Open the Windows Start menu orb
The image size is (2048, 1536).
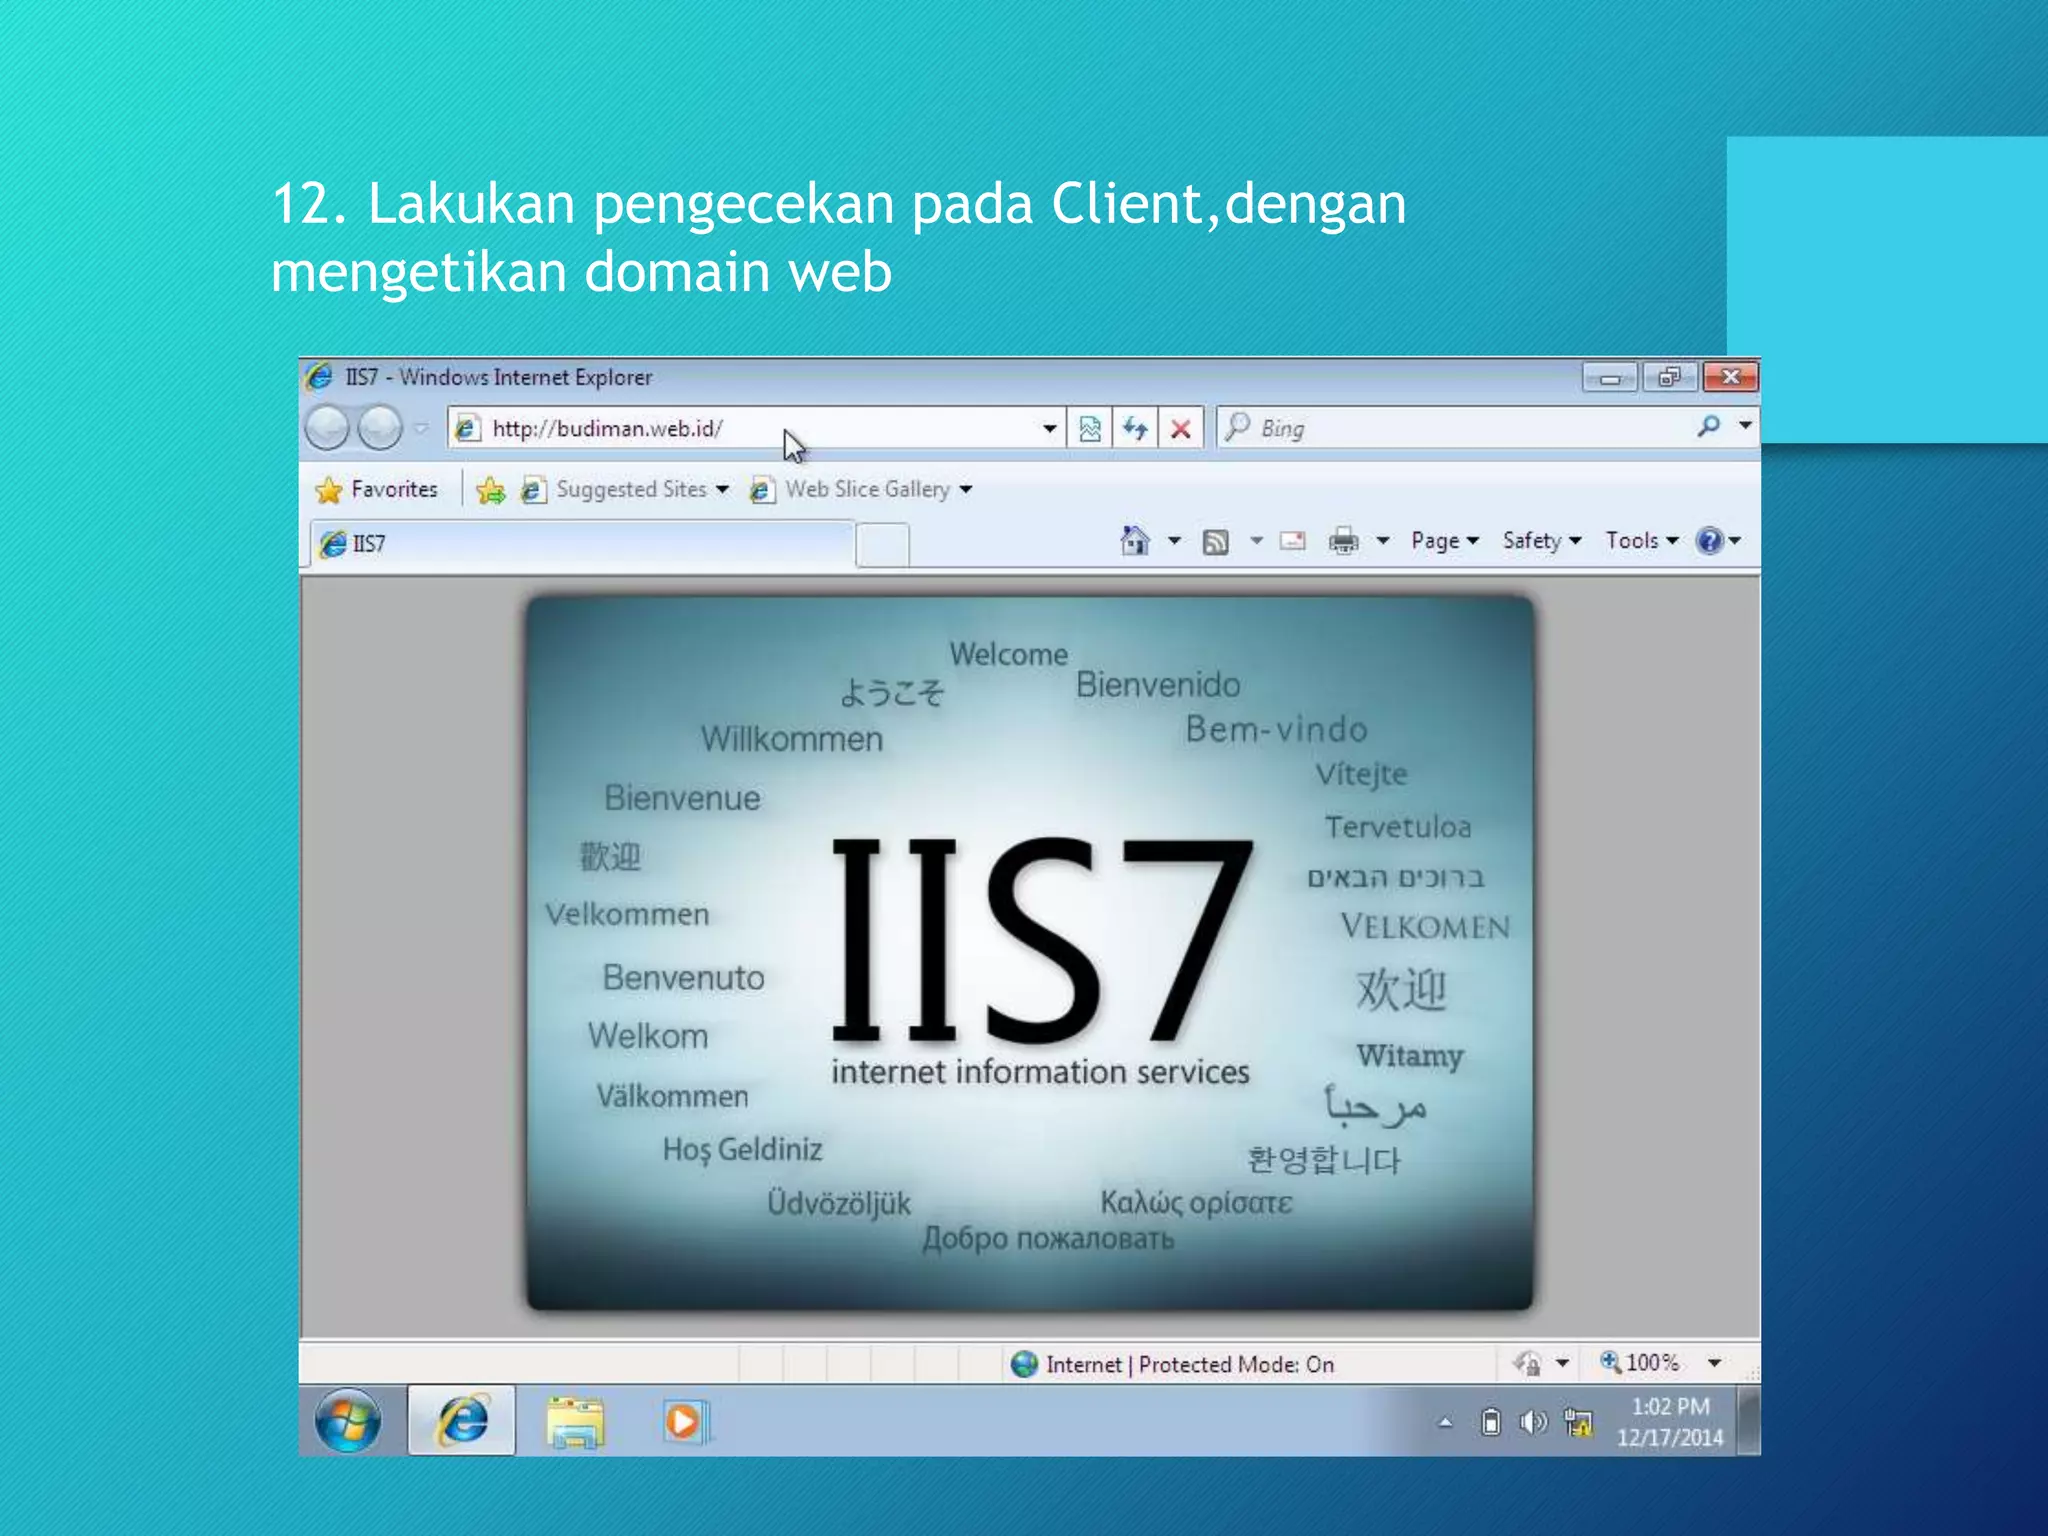click(x=348, y=1421)
